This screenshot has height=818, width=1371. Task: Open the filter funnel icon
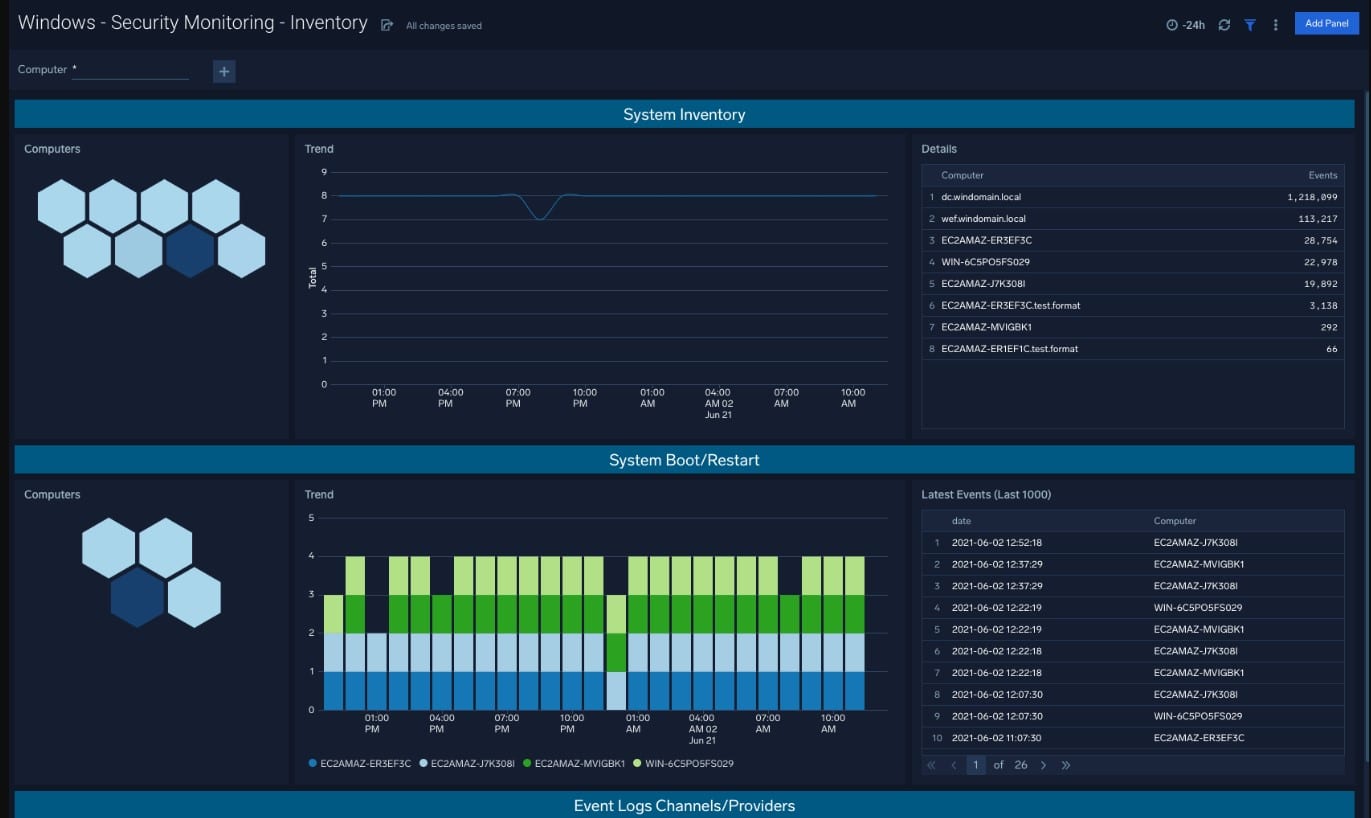coord(1250,25)
